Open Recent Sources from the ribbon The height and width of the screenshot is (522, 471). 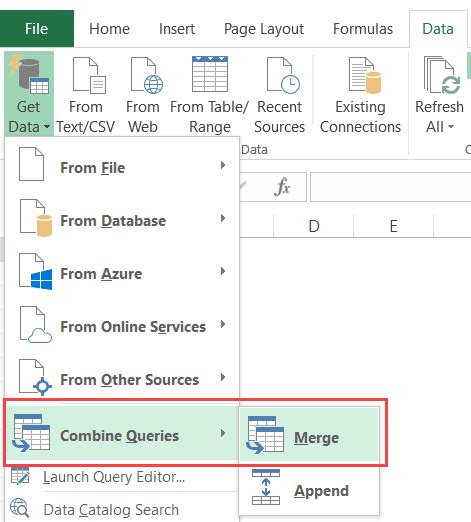pyautogui.click(x=279, y=95)
